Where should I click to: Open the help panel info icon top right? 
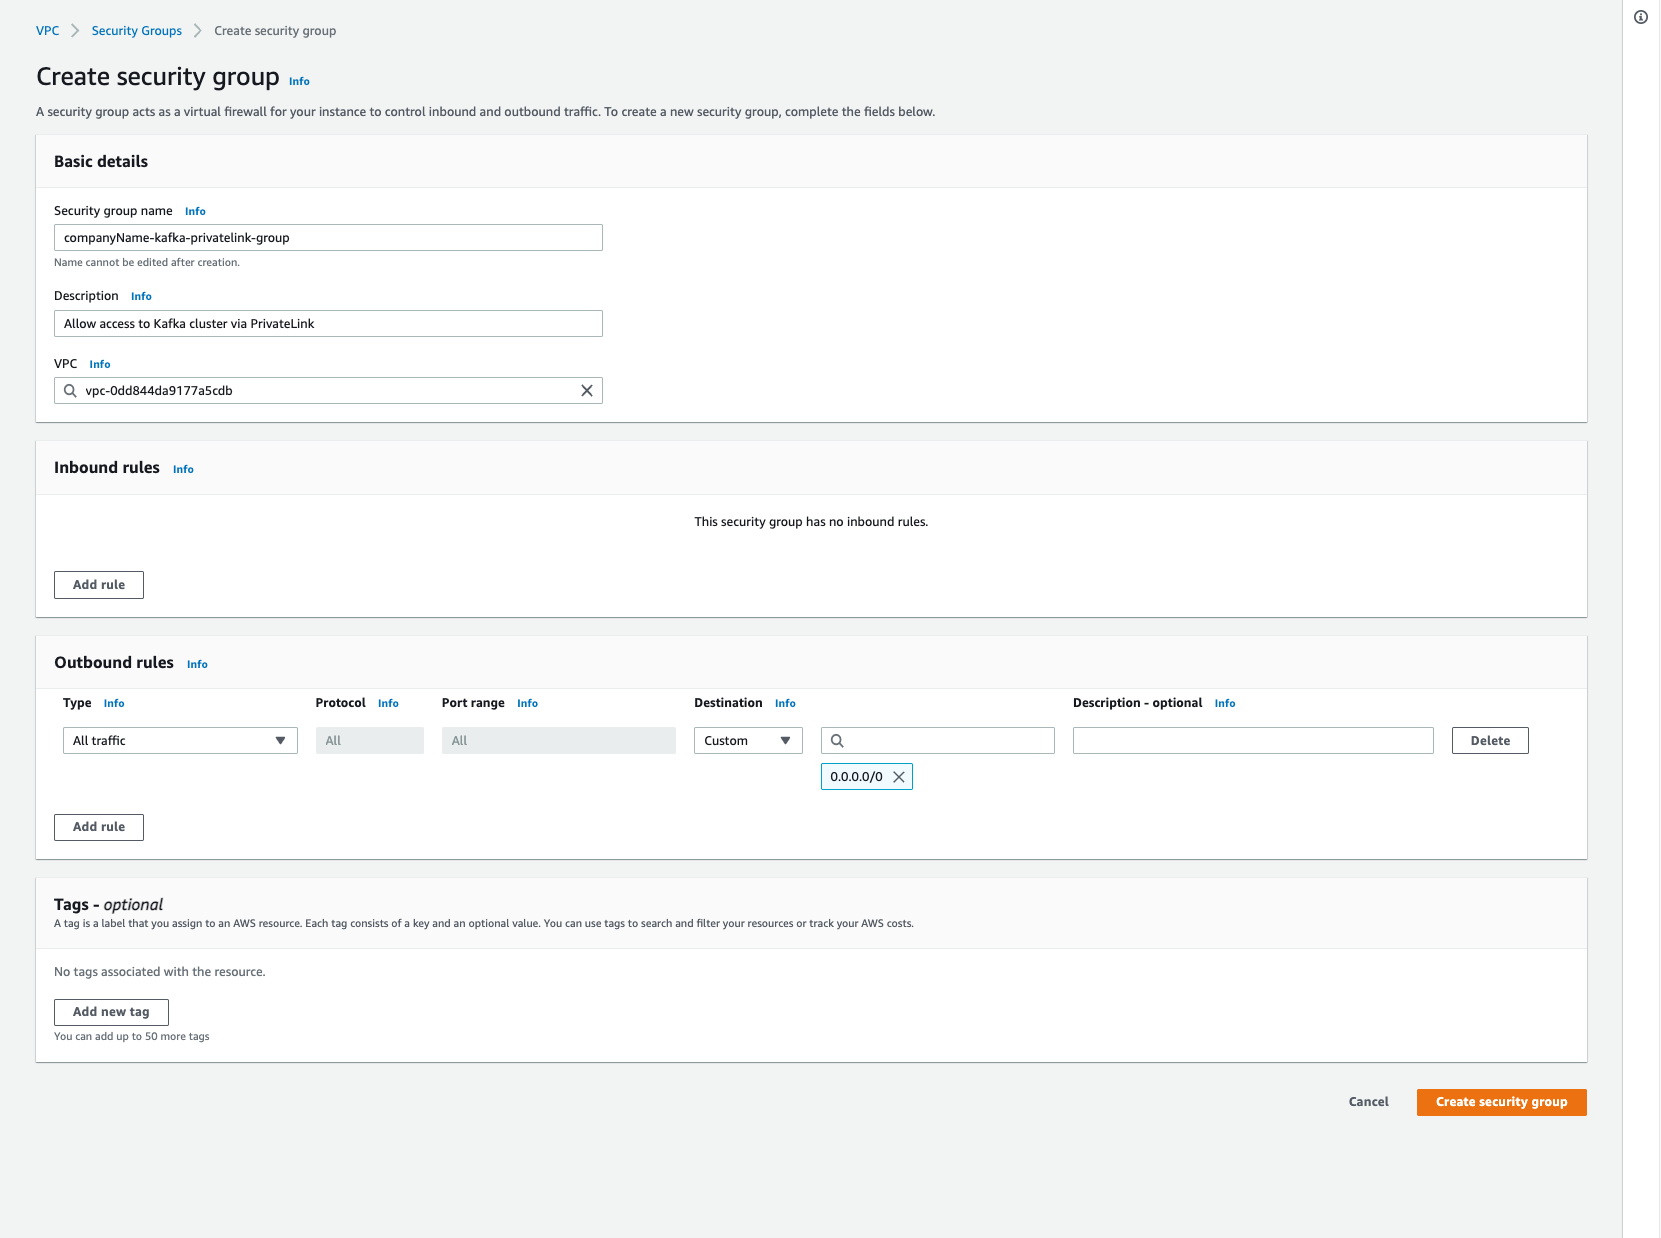[1640, 17]
